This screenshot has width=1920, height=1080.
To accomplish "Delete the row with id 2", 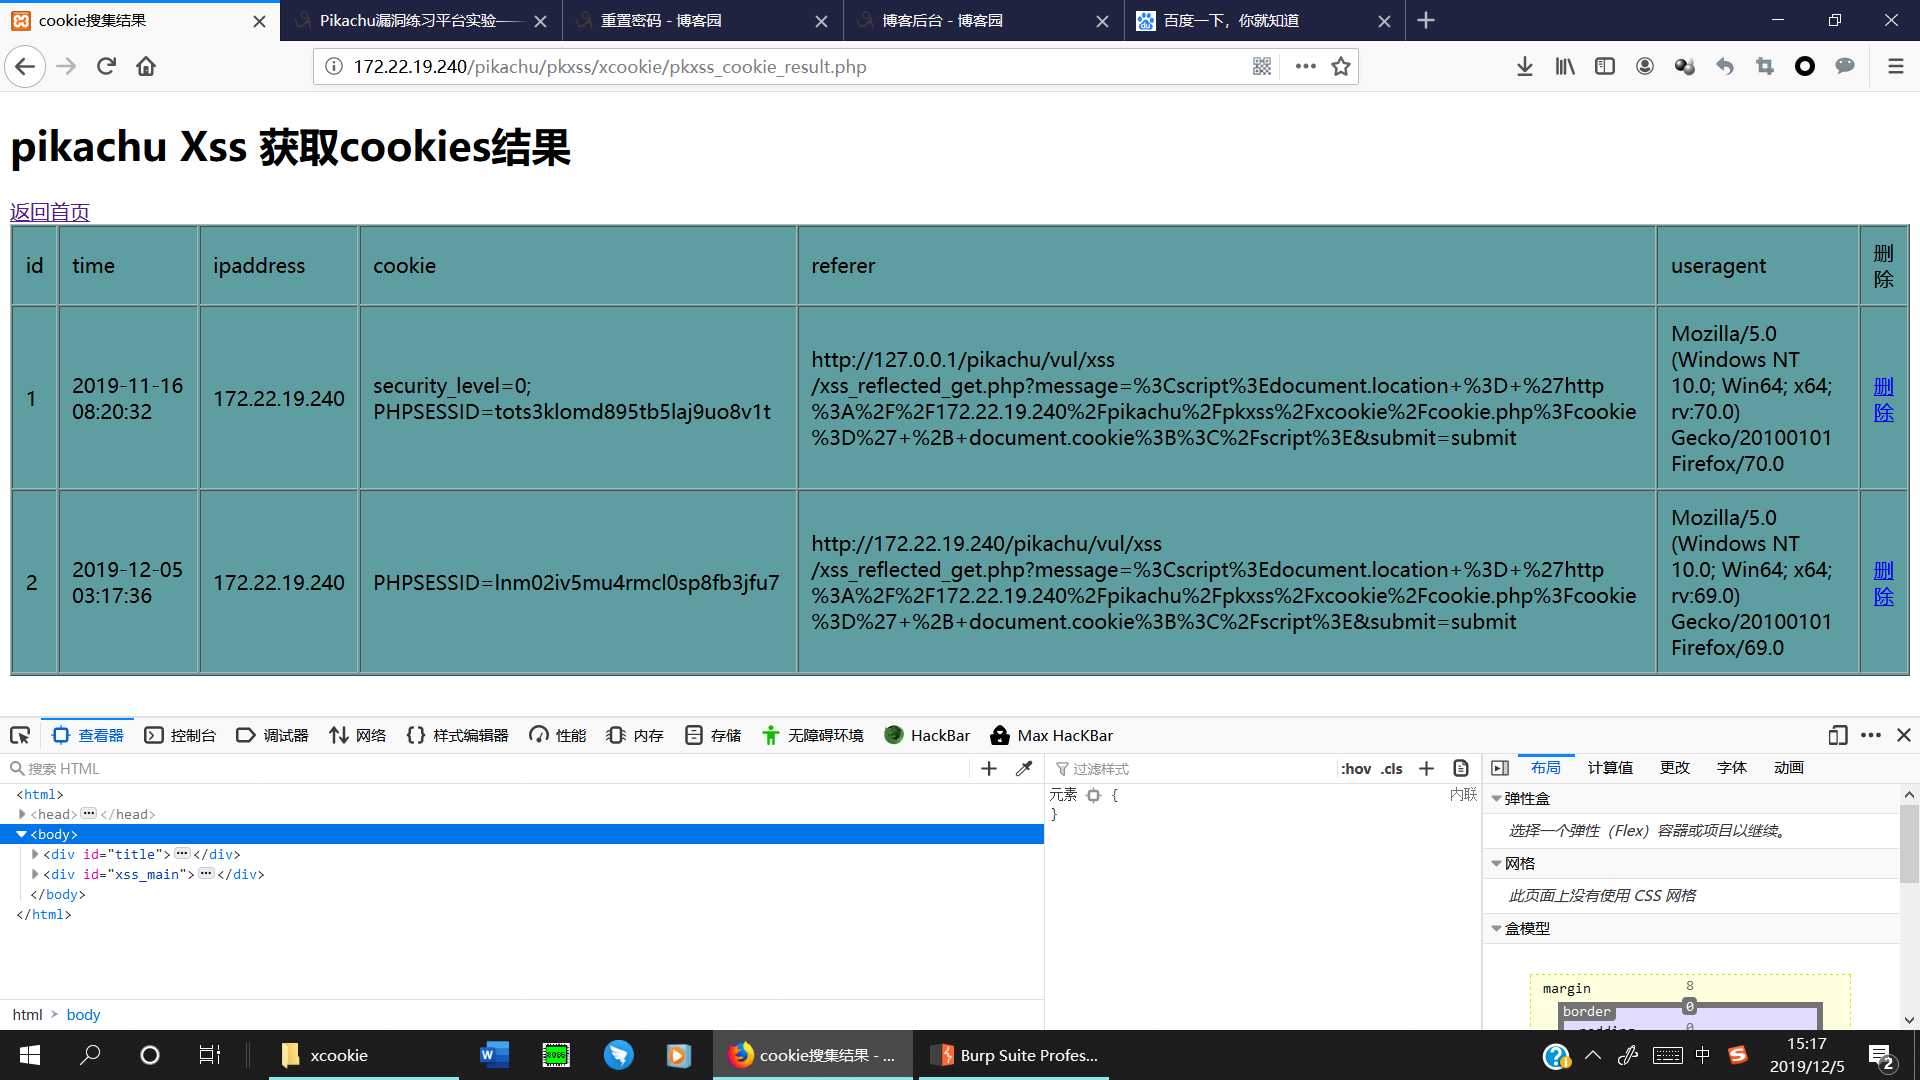I will (1883, 583).
